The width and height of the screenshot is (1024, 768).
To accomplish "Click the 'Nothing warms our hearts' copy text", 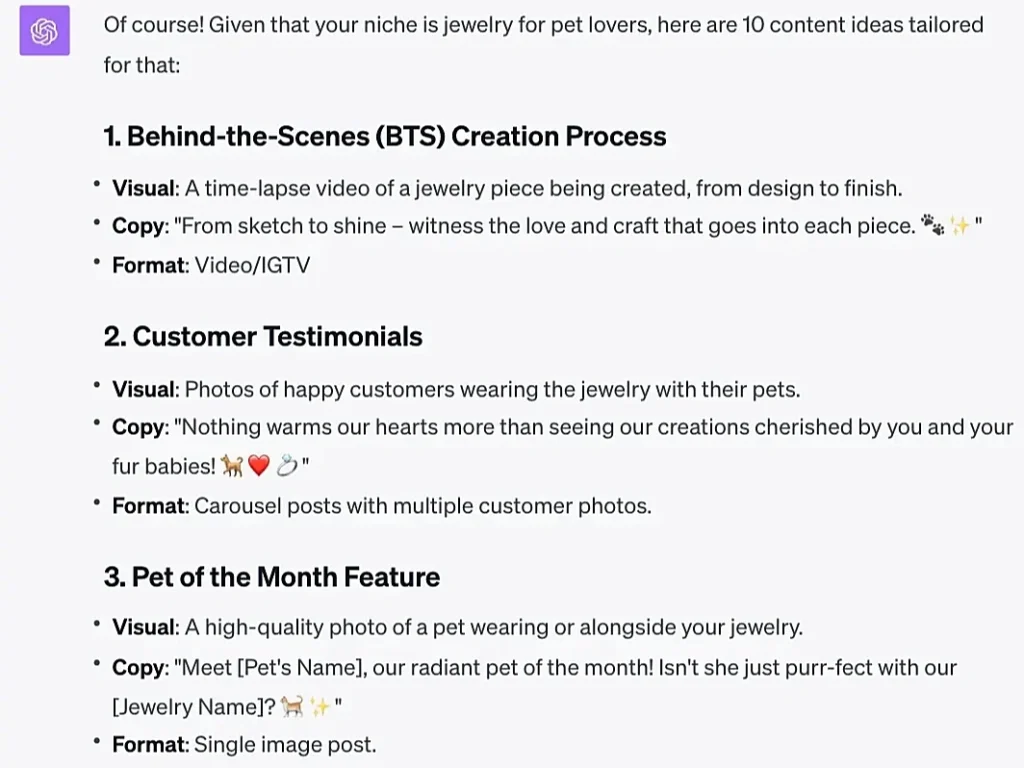I will point(562,446).
